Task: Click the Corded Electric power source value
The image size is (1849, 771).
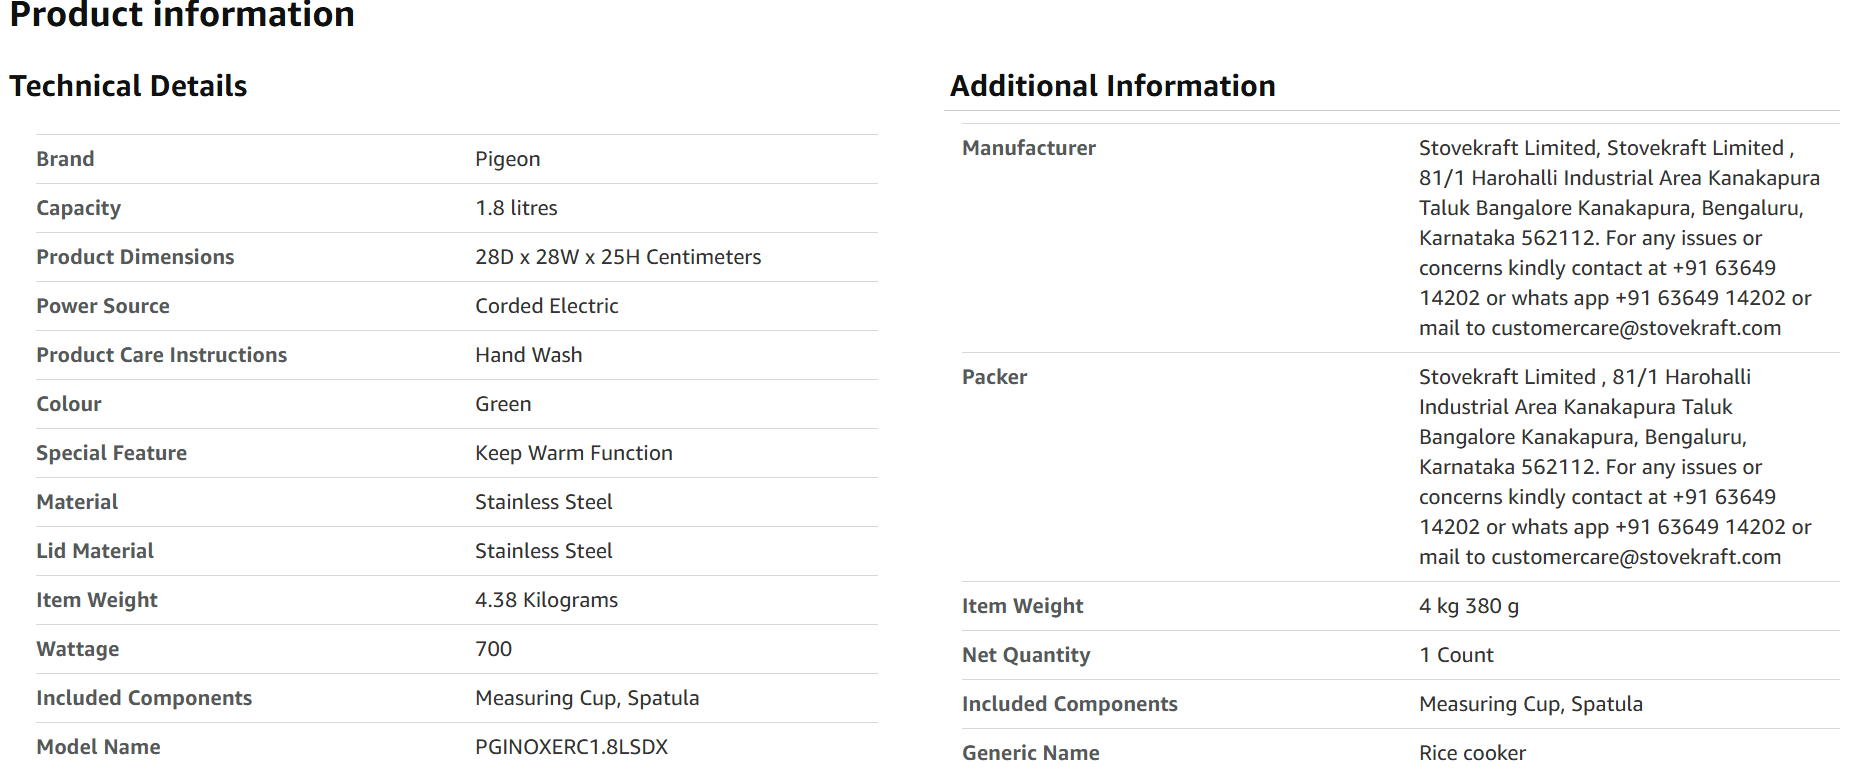Action: pyautogui.click(x=546, y=306)
